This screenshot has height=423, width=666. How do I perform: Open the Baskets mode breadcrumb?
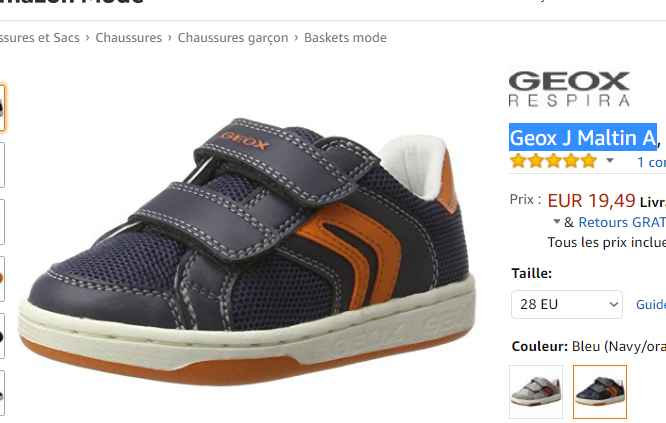click(x=345, y=37)
